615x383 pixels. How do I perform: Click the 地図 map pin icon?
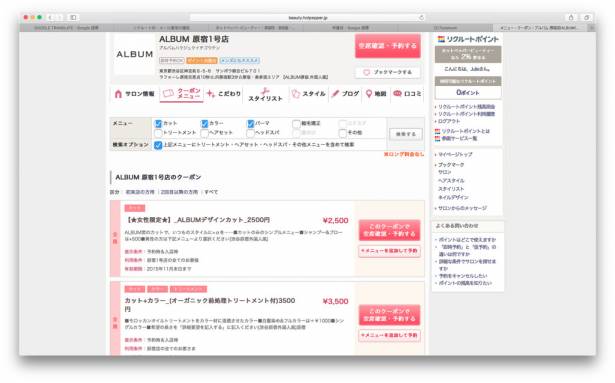(369, 94)
